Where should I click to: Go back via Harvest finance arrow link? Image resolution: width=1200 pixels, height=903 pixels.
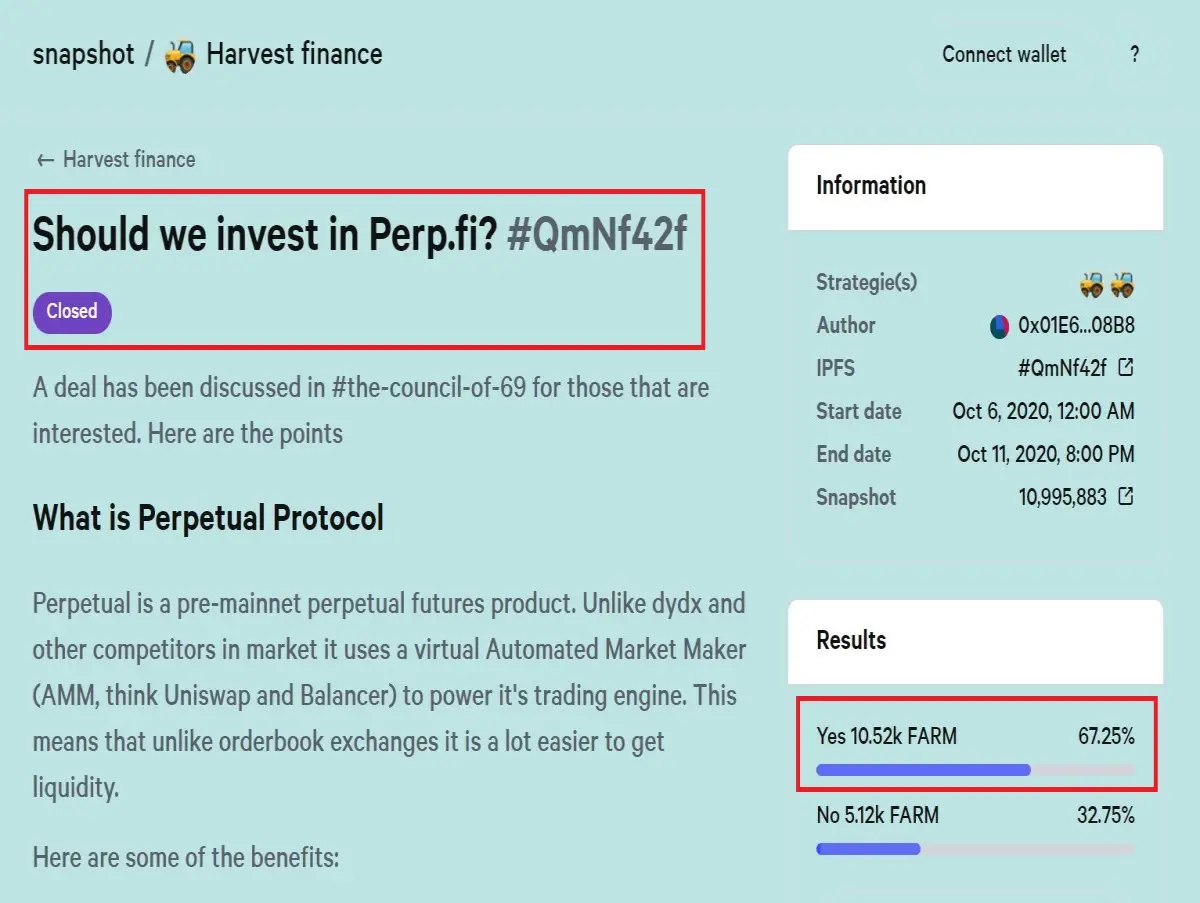116,159
